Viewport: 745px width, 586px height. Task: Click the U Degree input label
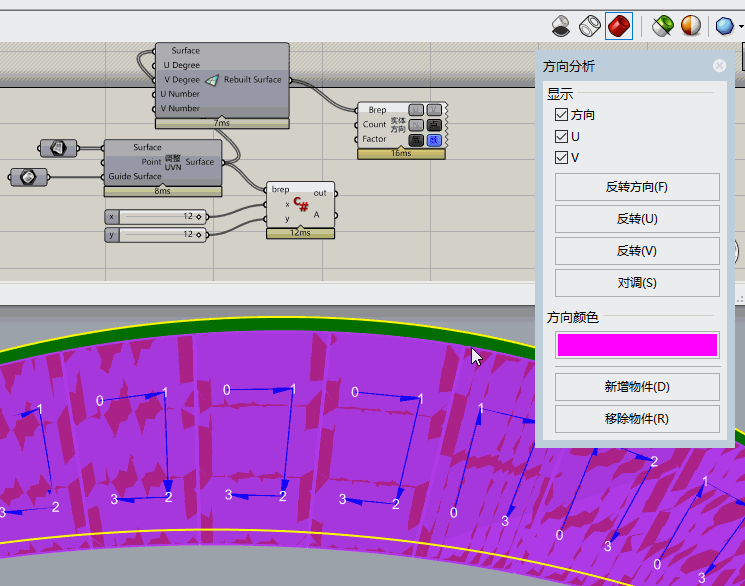tap(181, 65)
